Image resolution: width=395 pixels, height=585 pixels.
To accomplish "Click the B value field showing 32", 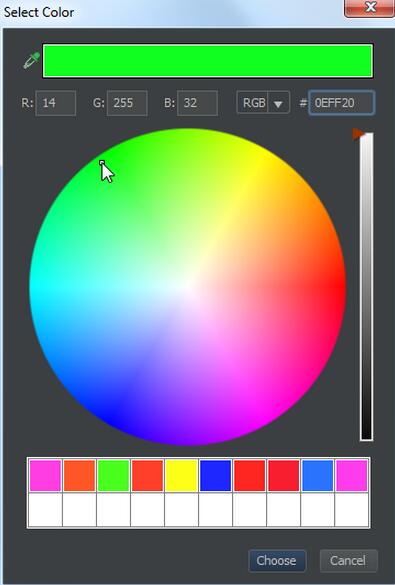I will pyautogui.click(x=198, y=103).
